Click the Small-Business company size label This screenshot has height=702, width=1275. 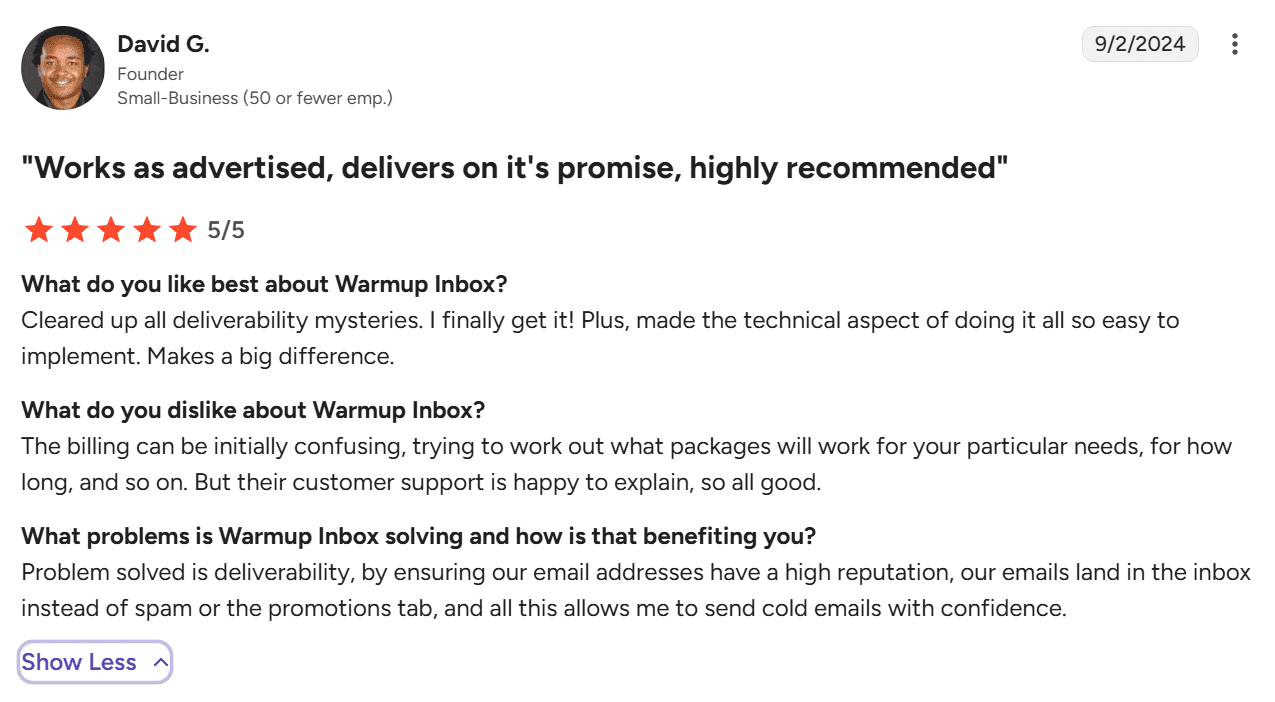[x=255, y=97]
